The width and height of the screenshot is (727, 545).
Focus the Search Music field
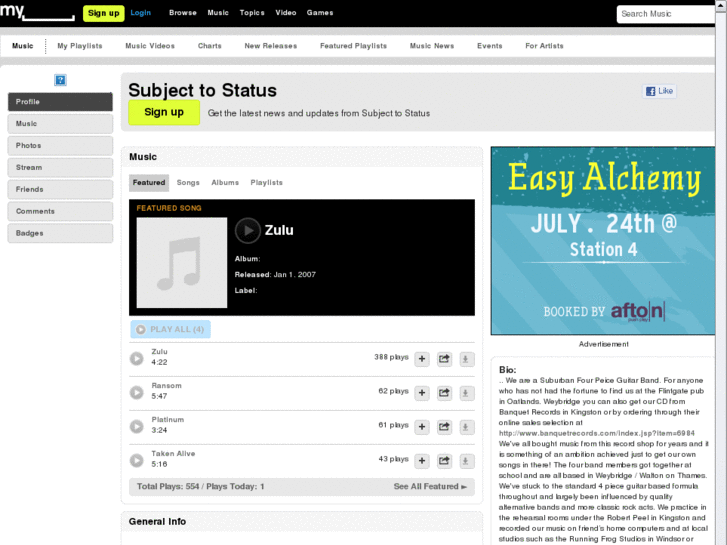tap(666, 14)
